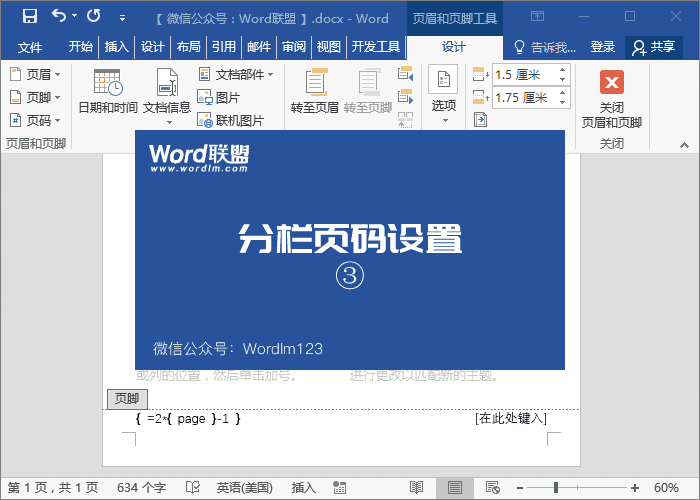The width and height of the screenshot is (700, 500).
Task: Click the link to previous header icon
Action: [x=405, y=120]
